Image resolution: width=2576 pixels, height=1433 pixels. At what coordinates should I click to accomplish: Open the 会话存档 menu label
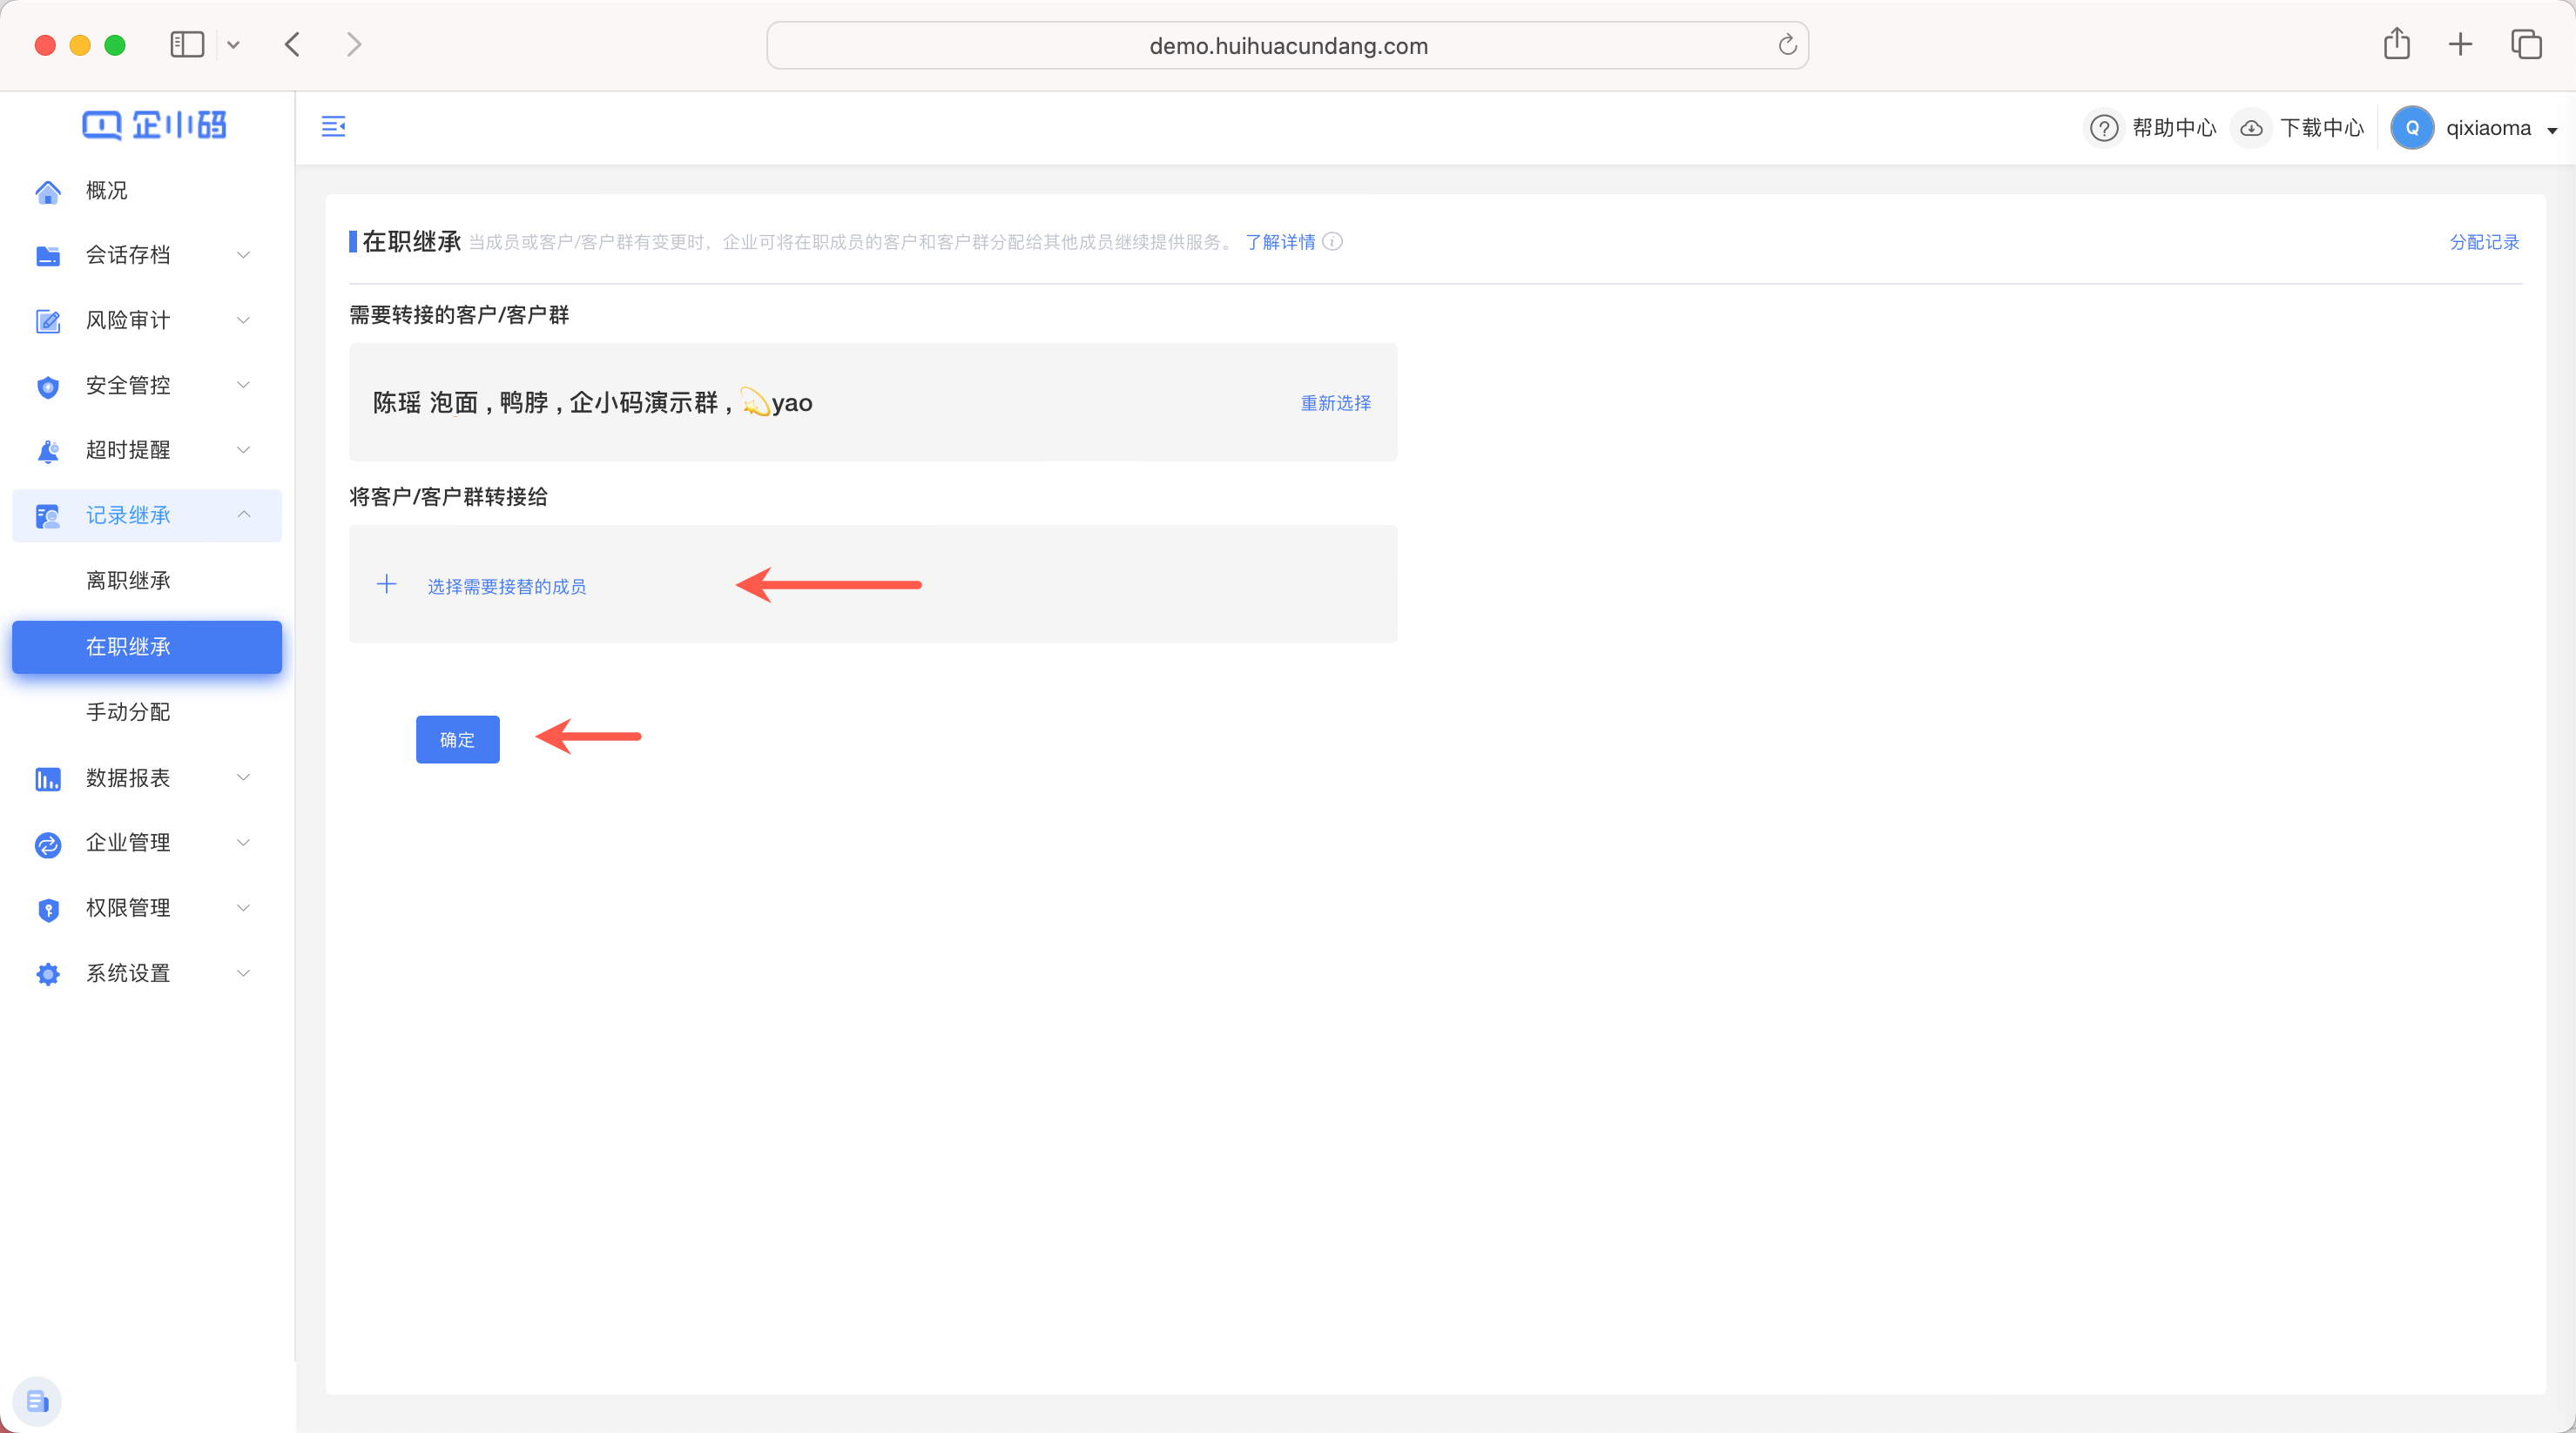tap(128, 255)
